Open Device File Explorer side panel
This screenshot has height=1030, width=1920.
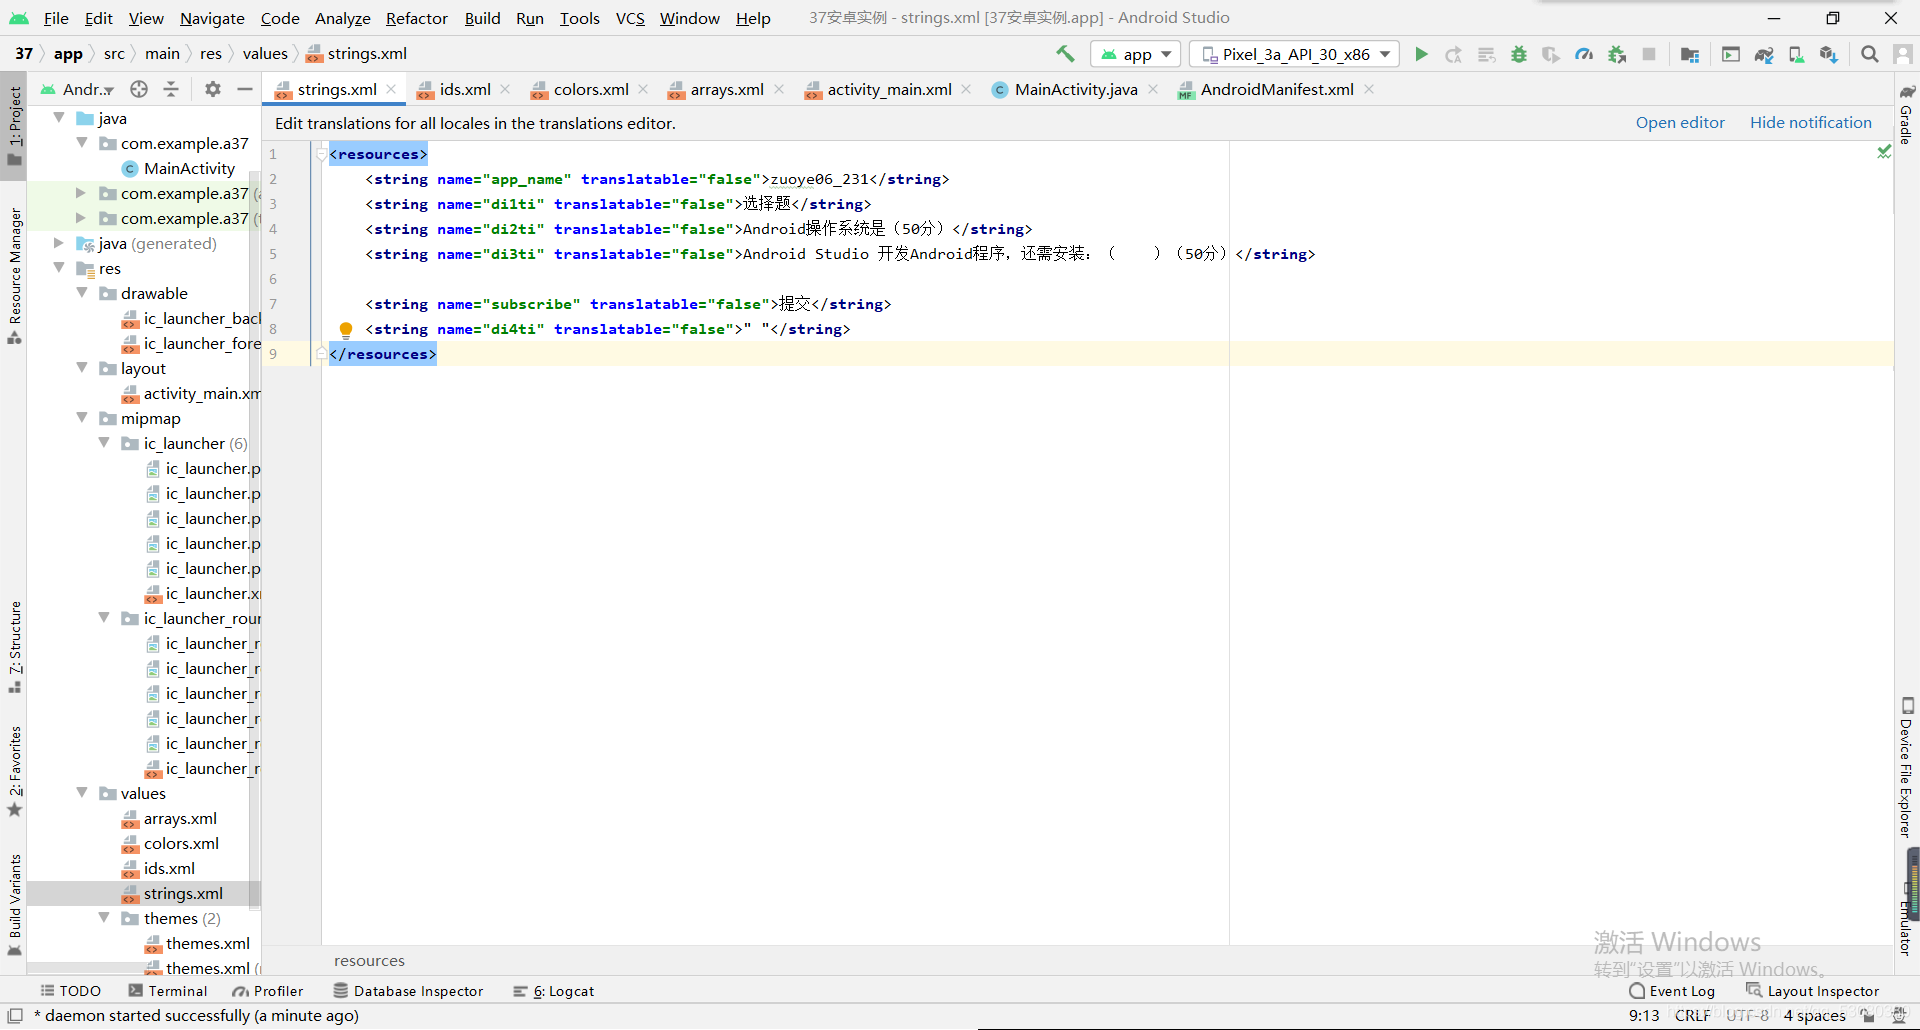click(x=1907, y=768)
